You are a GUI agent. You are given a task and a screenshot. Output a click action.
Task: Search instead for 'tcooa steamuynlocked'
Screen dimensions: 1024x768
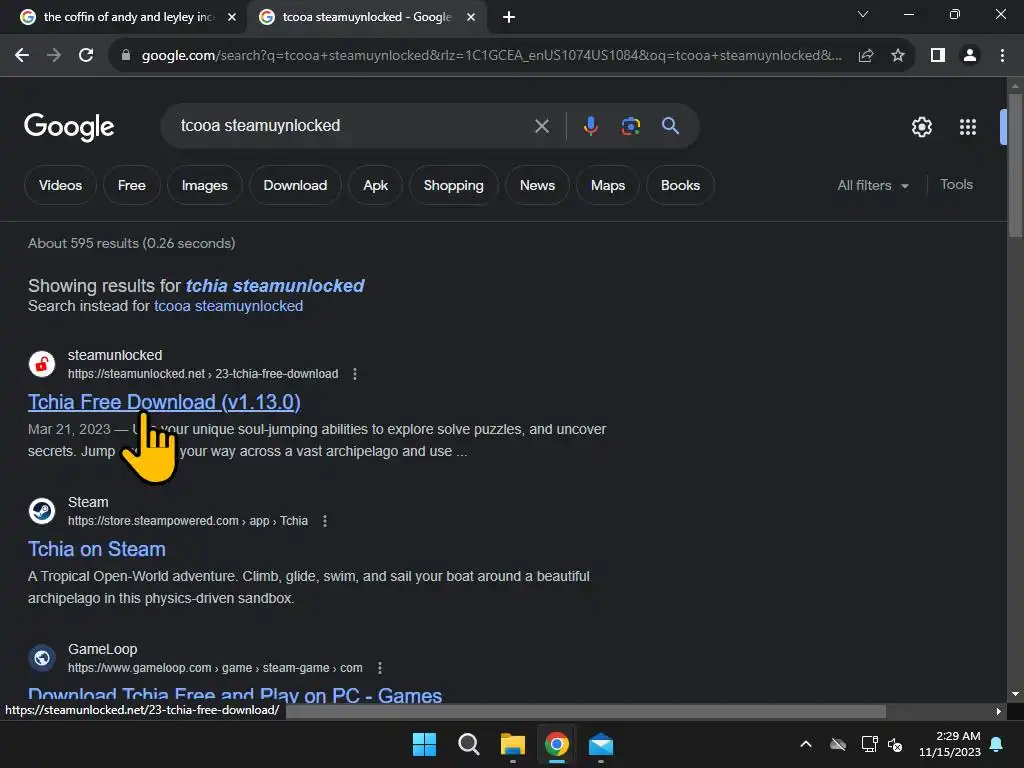(x=229, y=306)
